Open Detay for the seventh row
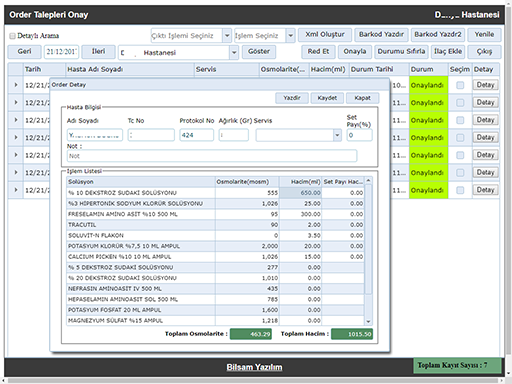512x384 pixels. click(x=485, y=190)
